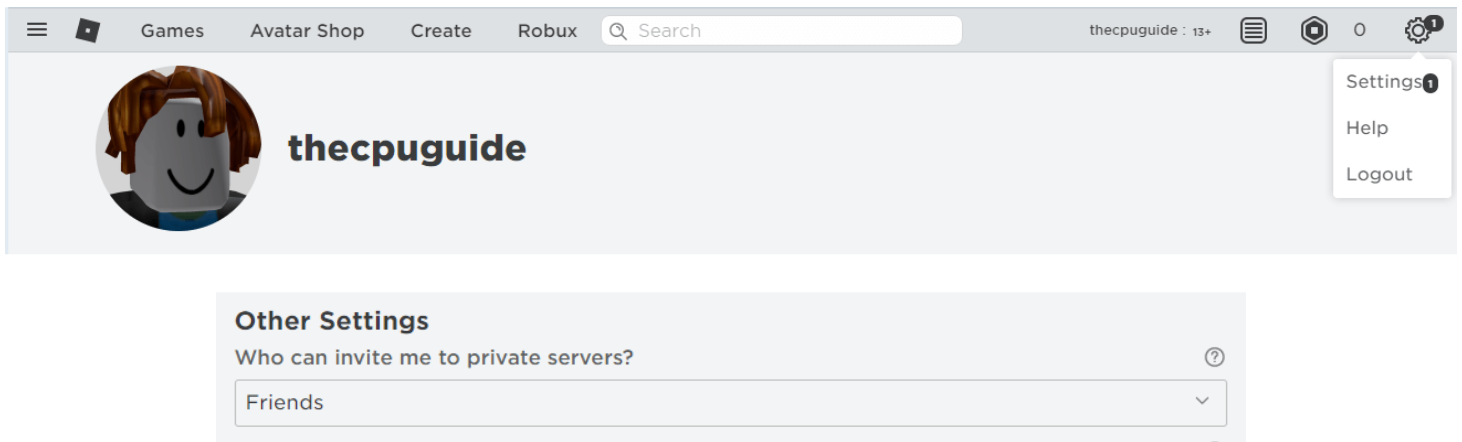The height and width of the screenshot is (442, 1462).
Task: Click the Robux balance count
Action: pos(1359,31)
